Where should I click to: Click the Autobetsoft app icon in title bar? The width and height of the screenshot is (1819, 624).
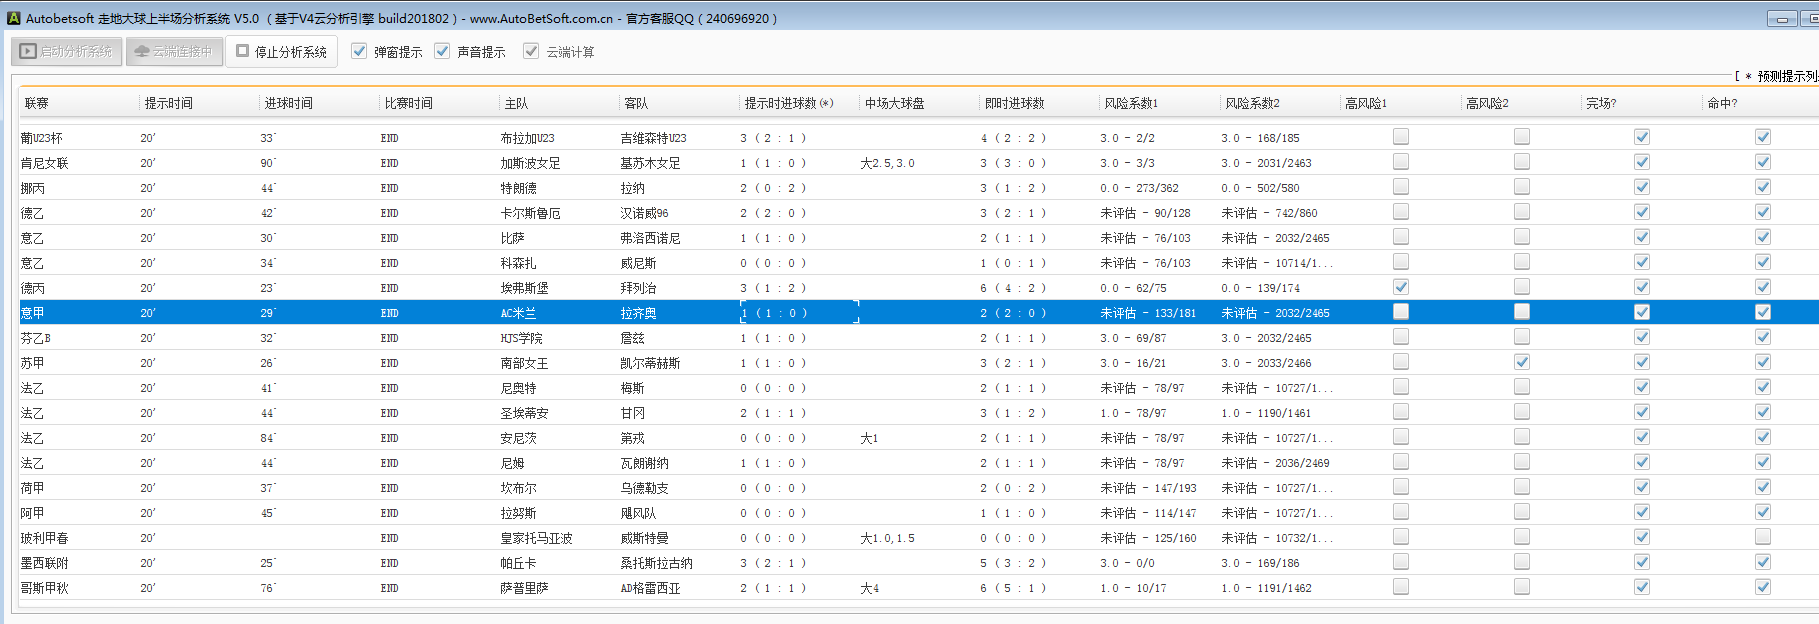pos(13,18)
